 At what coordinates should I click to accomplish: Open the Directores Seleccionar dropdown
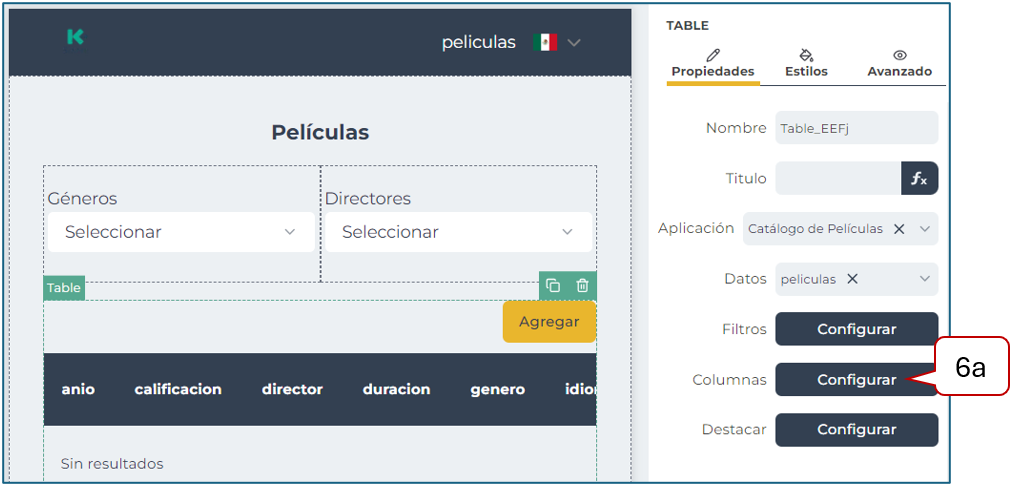[458, 232]
